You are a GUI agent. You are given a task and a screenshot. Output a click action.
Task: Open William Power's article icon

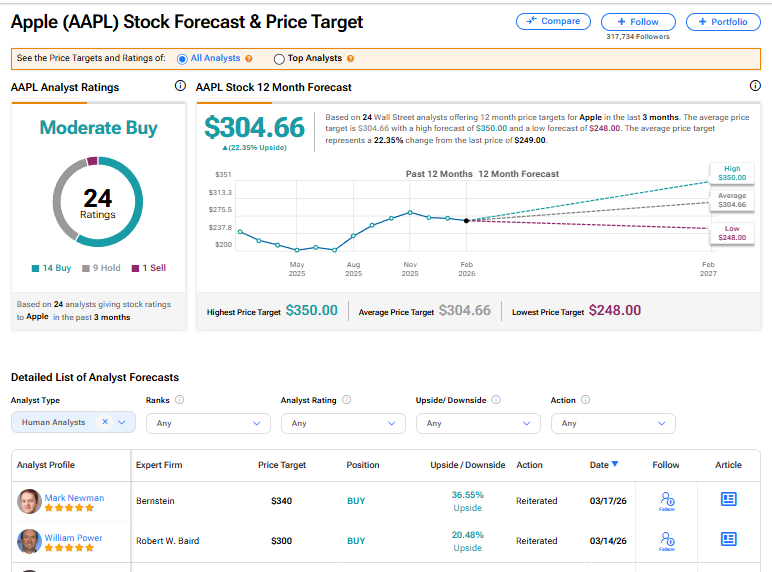click(x=729, y=540)
